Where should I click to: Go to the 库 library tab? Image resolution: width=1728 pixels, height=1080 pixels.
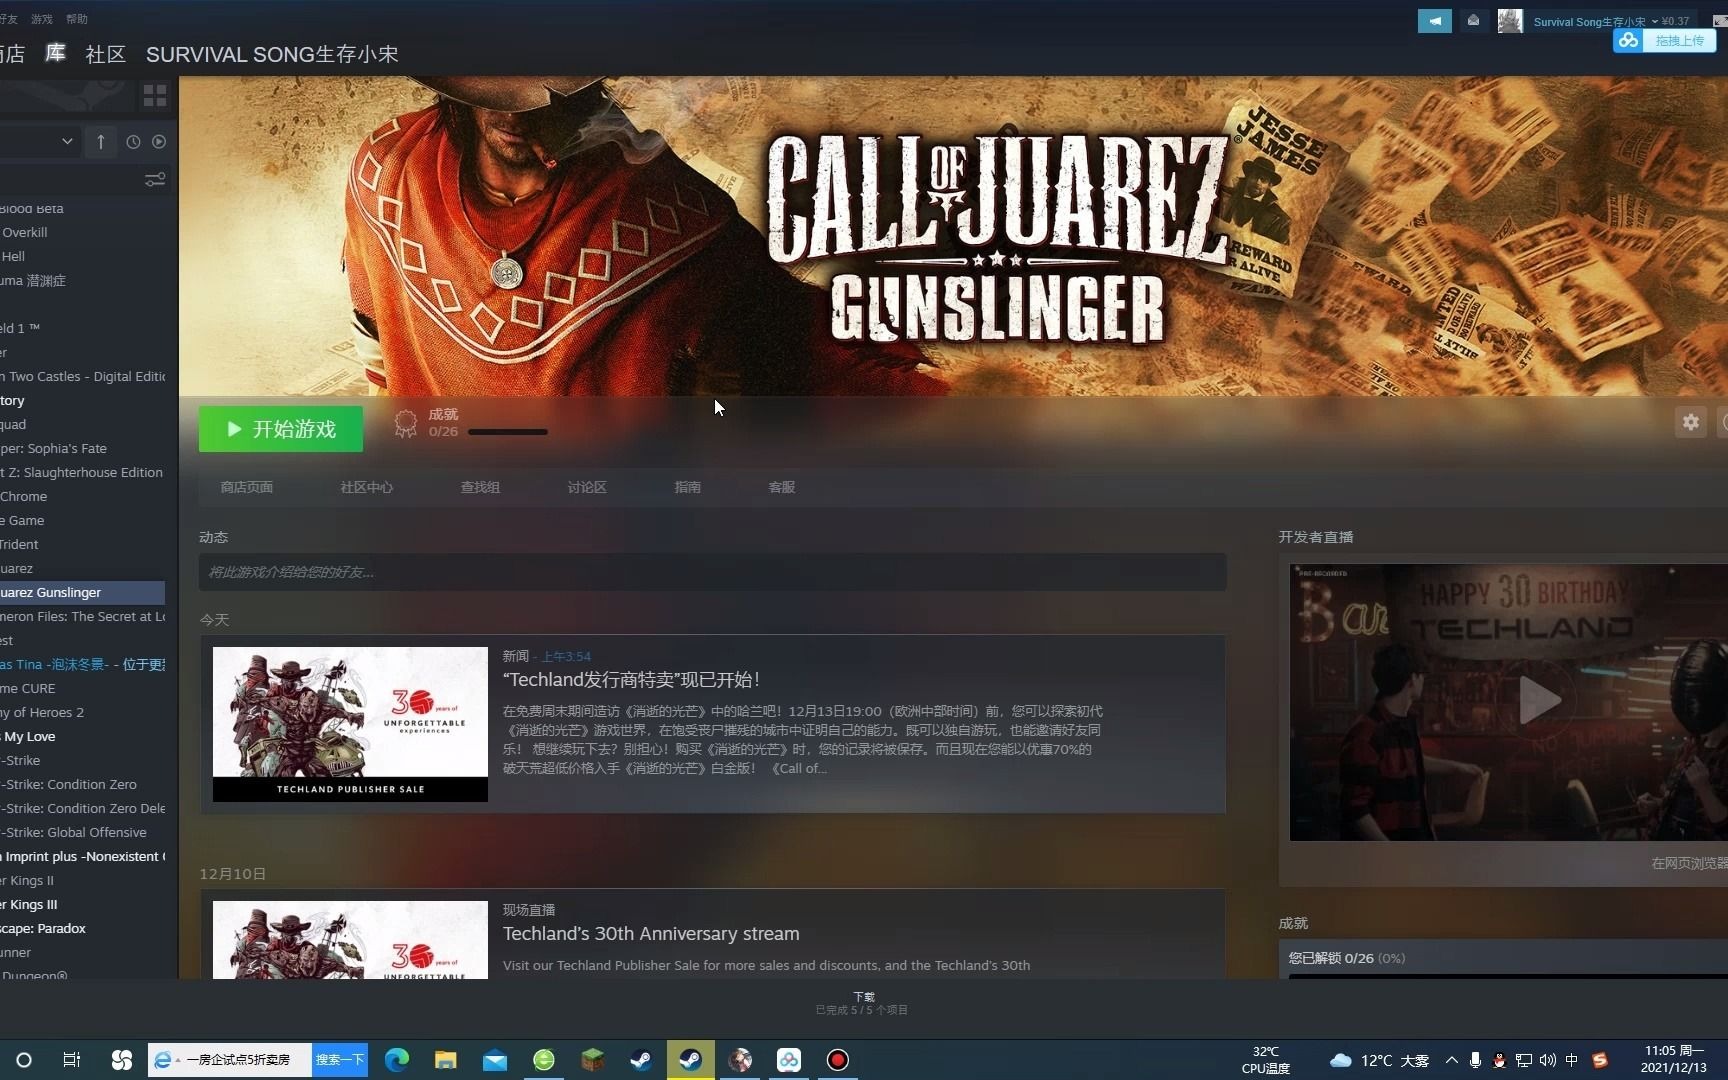point(56,54)
